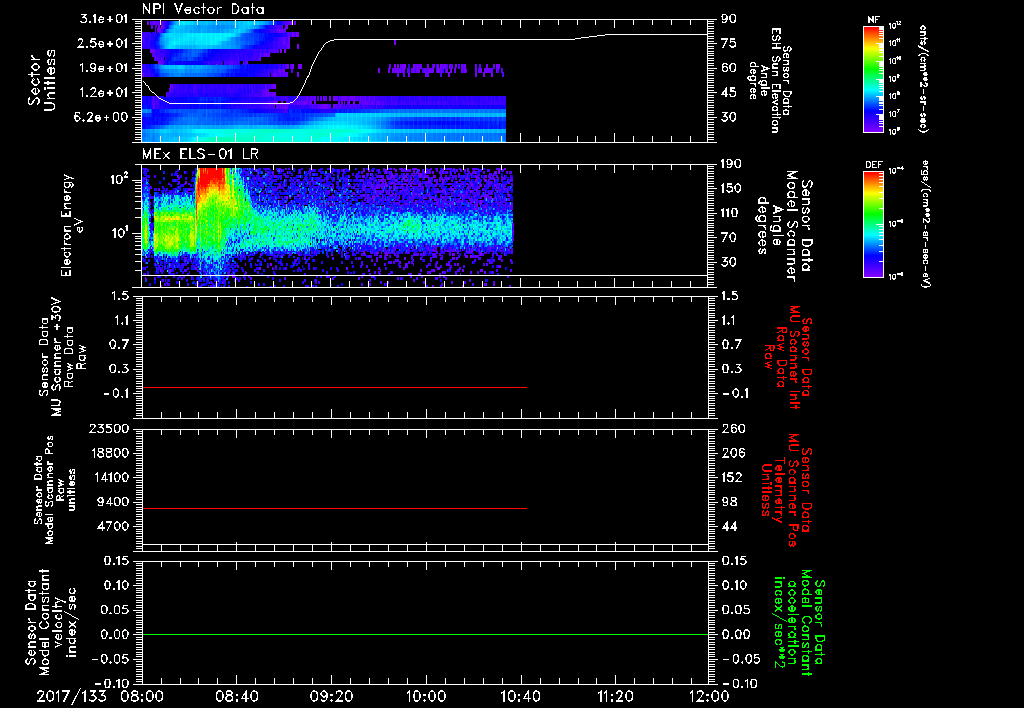This screenshot has width=1024, height=708.
Task: Click the 2017/133 date label
Action: pos(71,696)
